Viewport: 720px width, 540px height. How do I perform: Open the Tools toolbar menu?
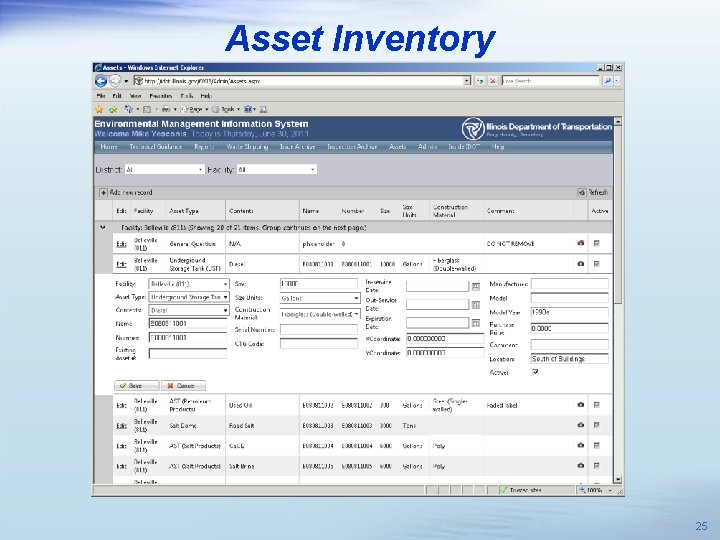(x=226, y=109)
